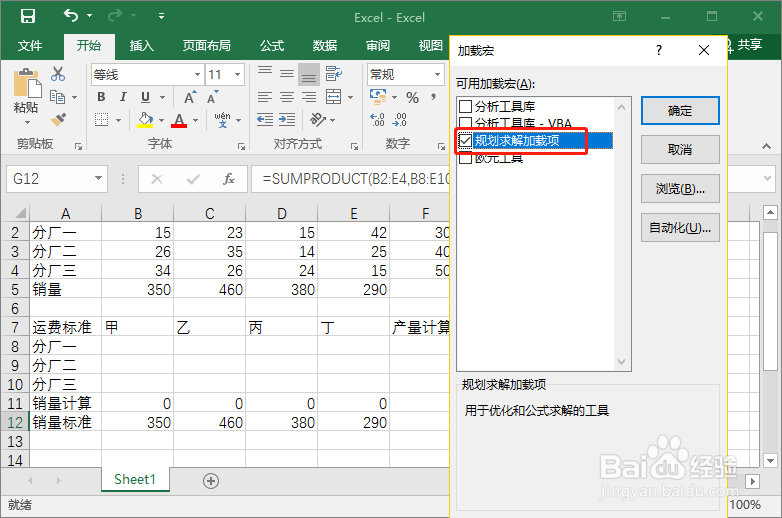782x518 pixels.
Task: Click the Format Painter brush icon
Action: [x=58, y=120]
